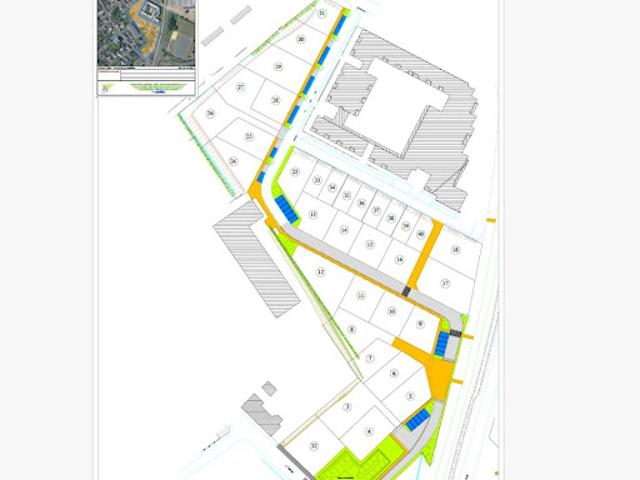Select lot number 18 label

[455, 250]
